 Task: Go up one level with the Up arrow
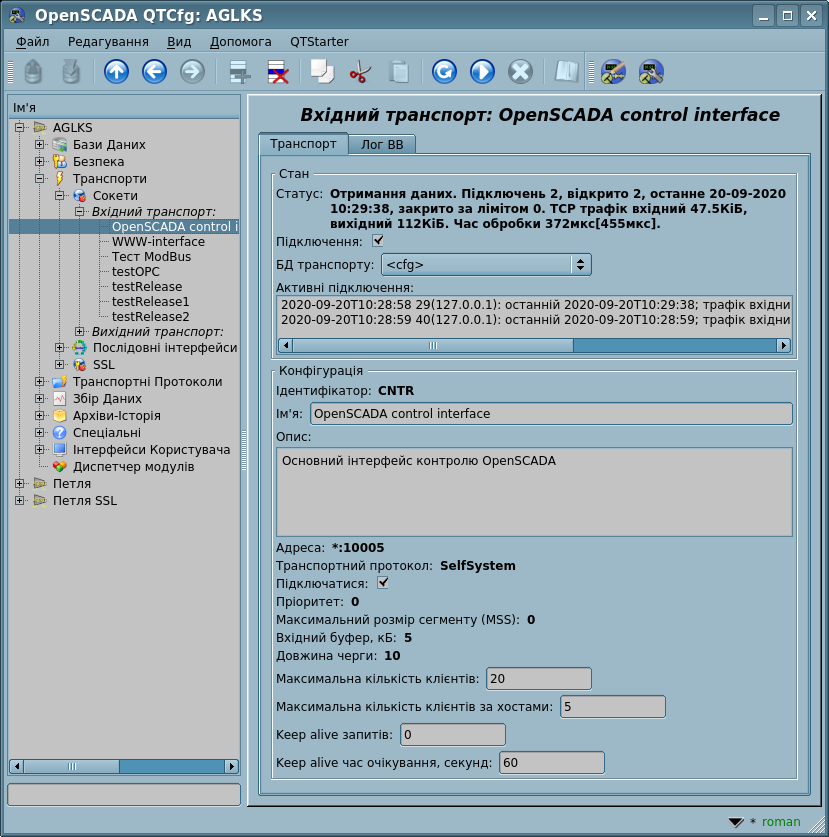point(116,72)
